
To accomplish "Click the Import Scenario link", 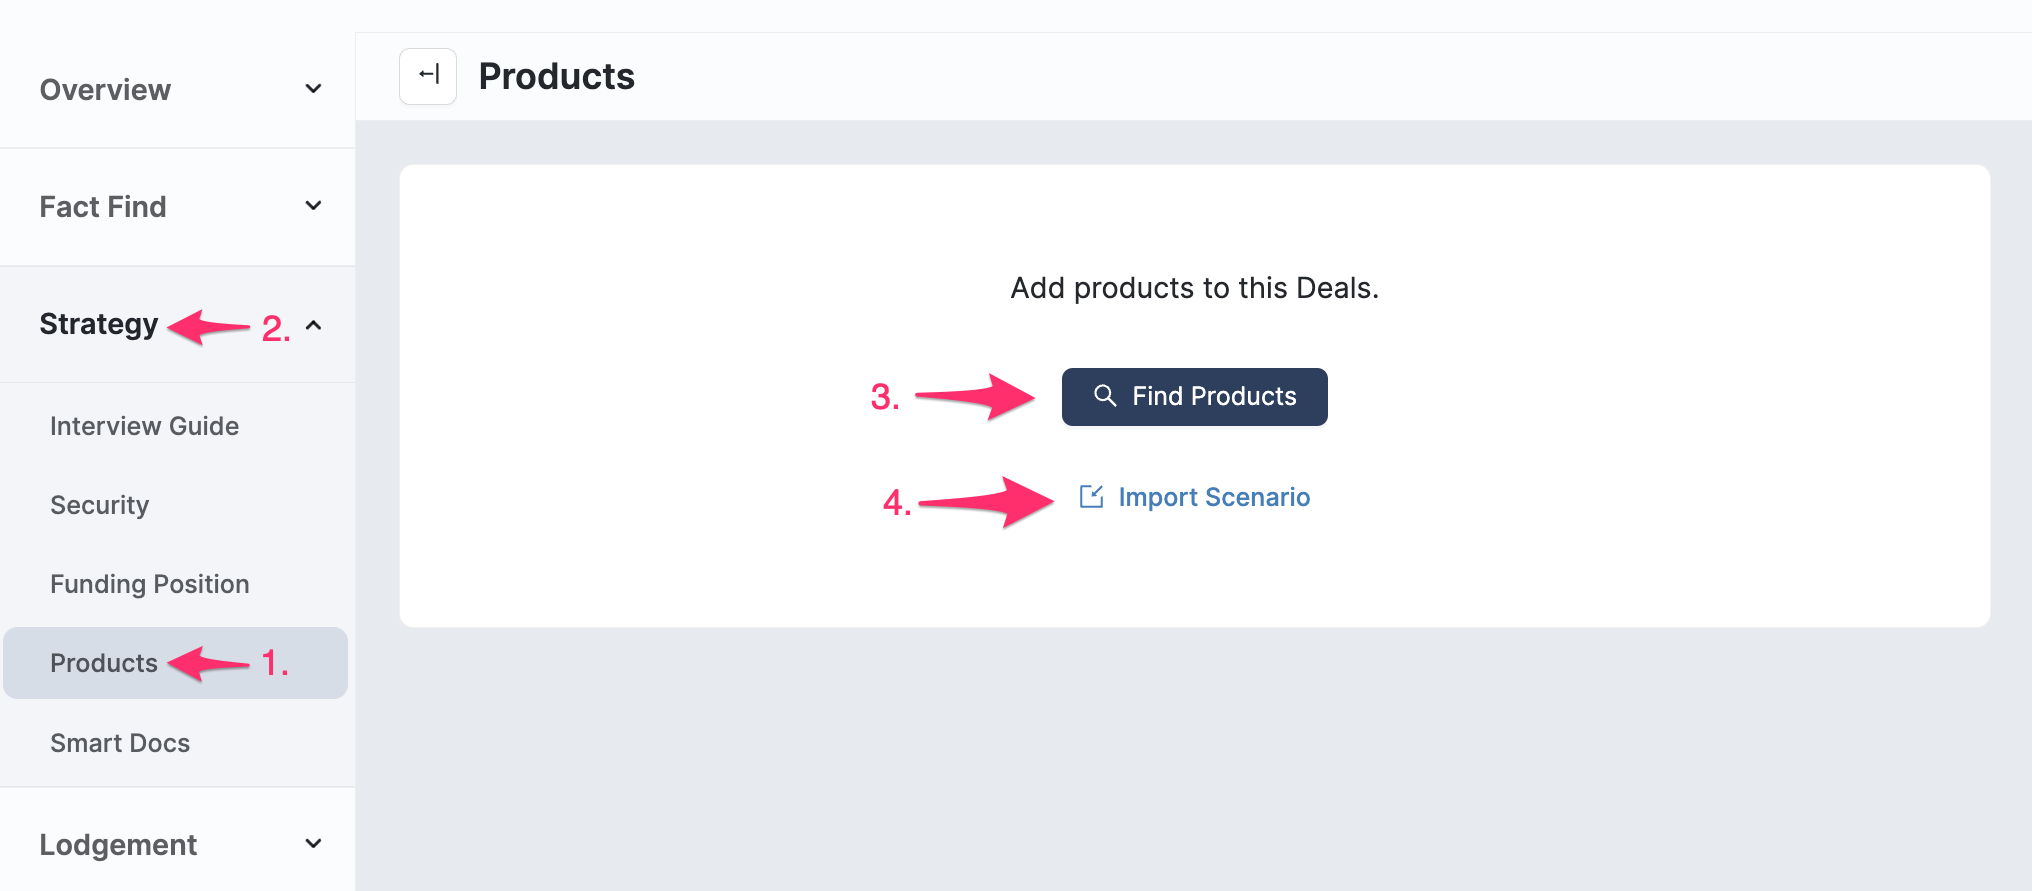I will (x=1213, y=497).
